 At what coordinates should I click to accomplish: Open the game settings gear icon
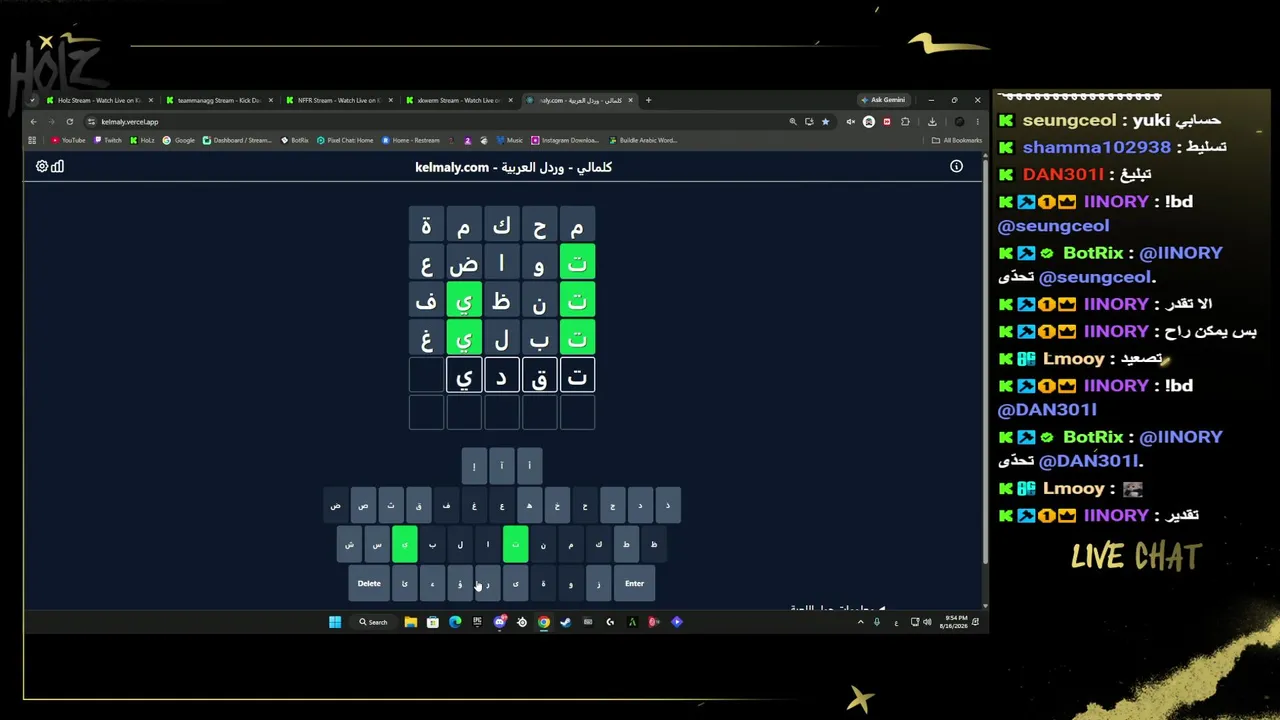[x=42, y=166]
